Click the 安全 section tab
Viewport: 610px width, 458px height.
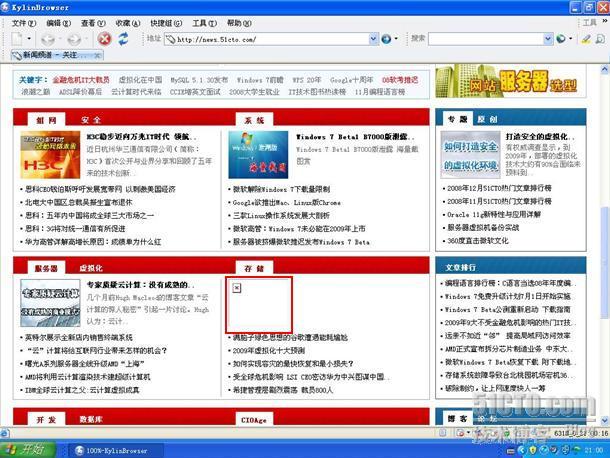(91, 120)
